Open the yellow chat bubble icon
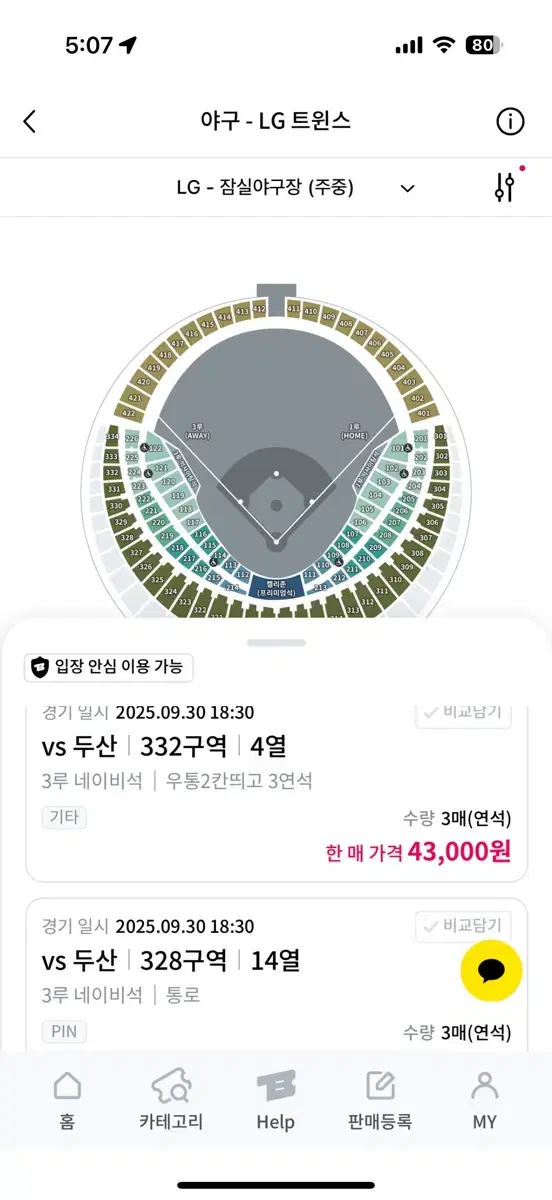 [x=491, y=970]
